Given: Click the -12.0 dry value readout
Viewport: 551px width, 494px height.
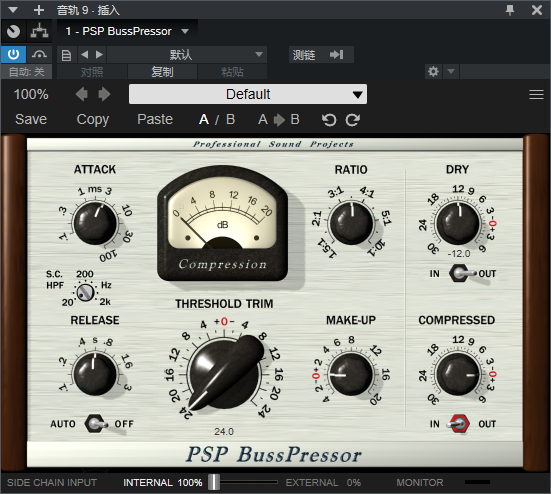Looking at the screenshot, I should (459, 253).
